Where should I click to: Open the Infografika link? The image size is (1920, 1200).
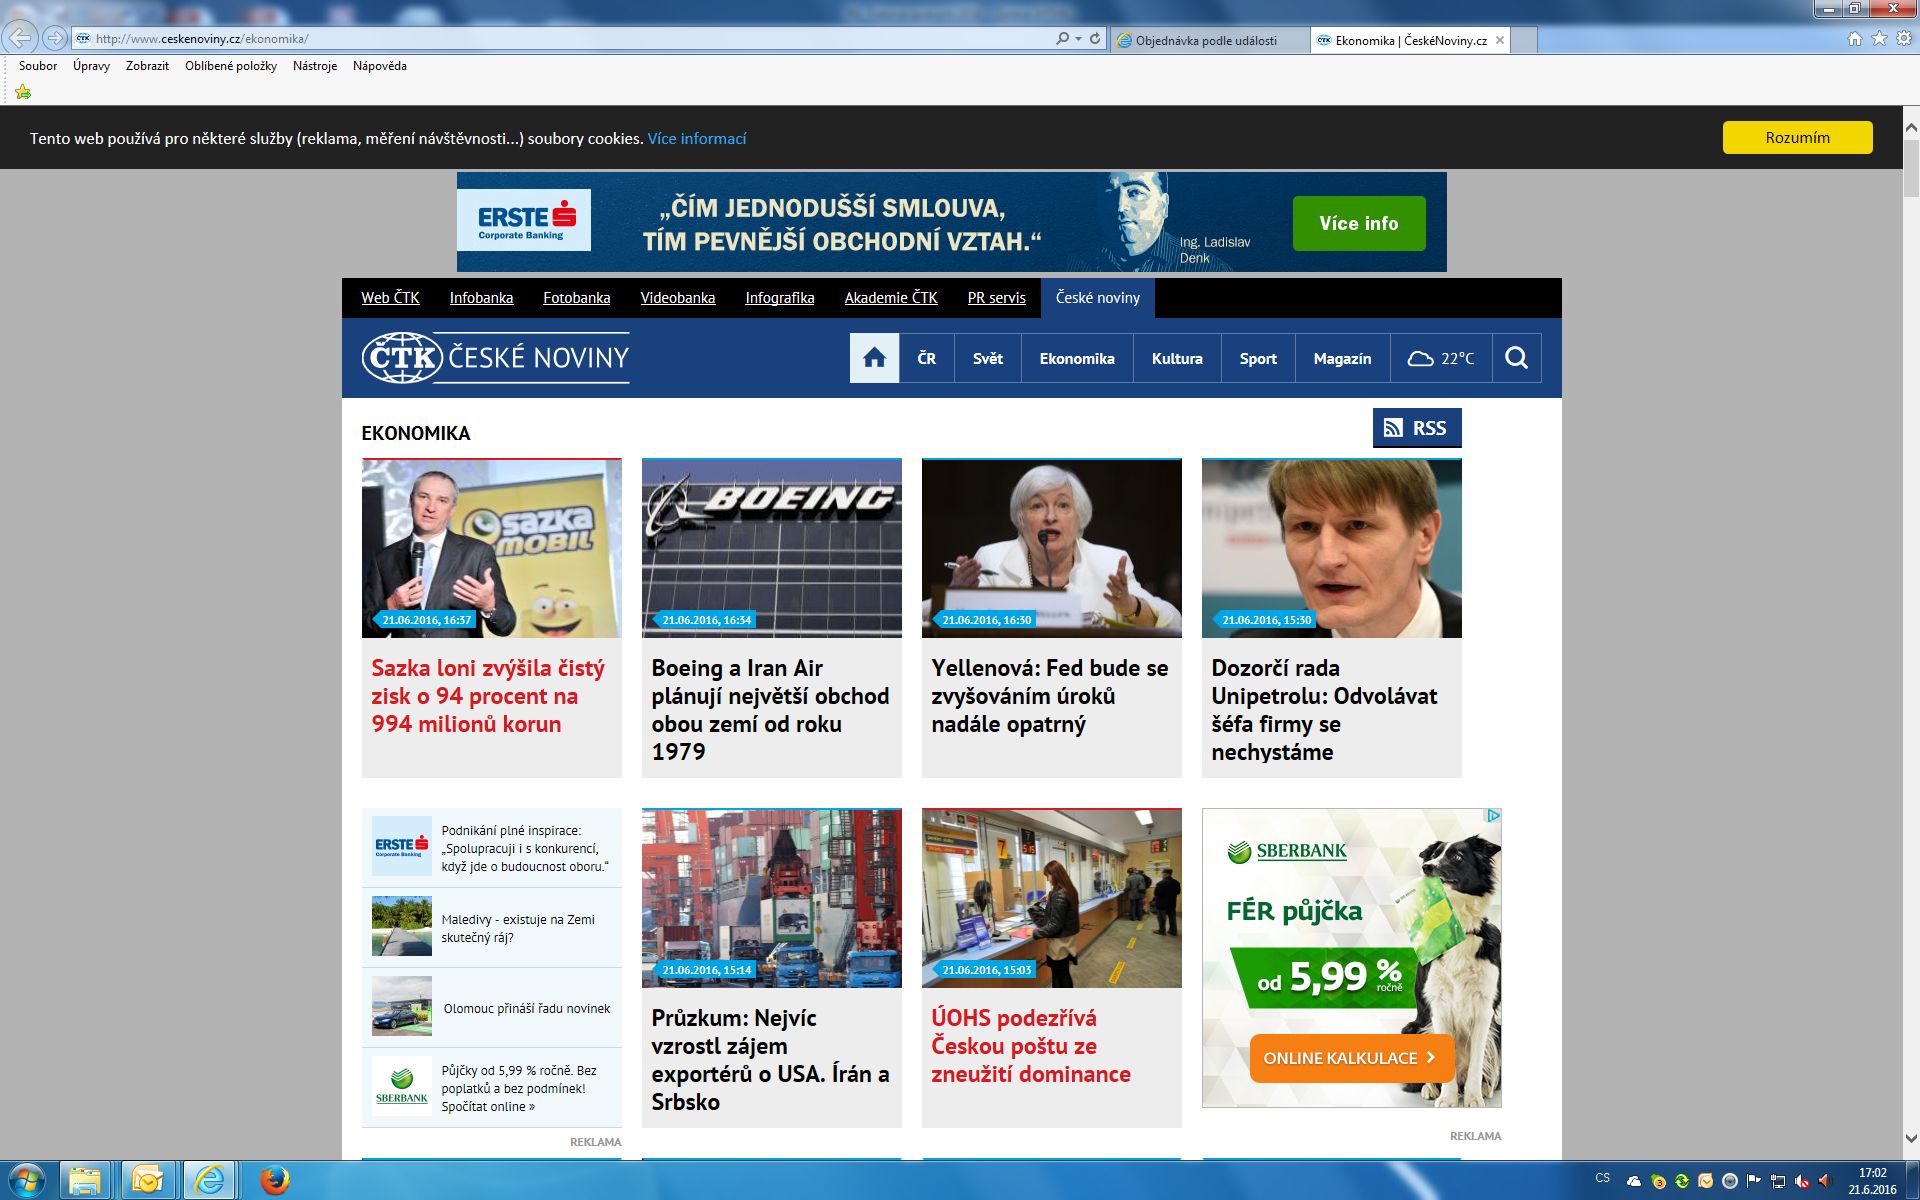pos(779,298)
